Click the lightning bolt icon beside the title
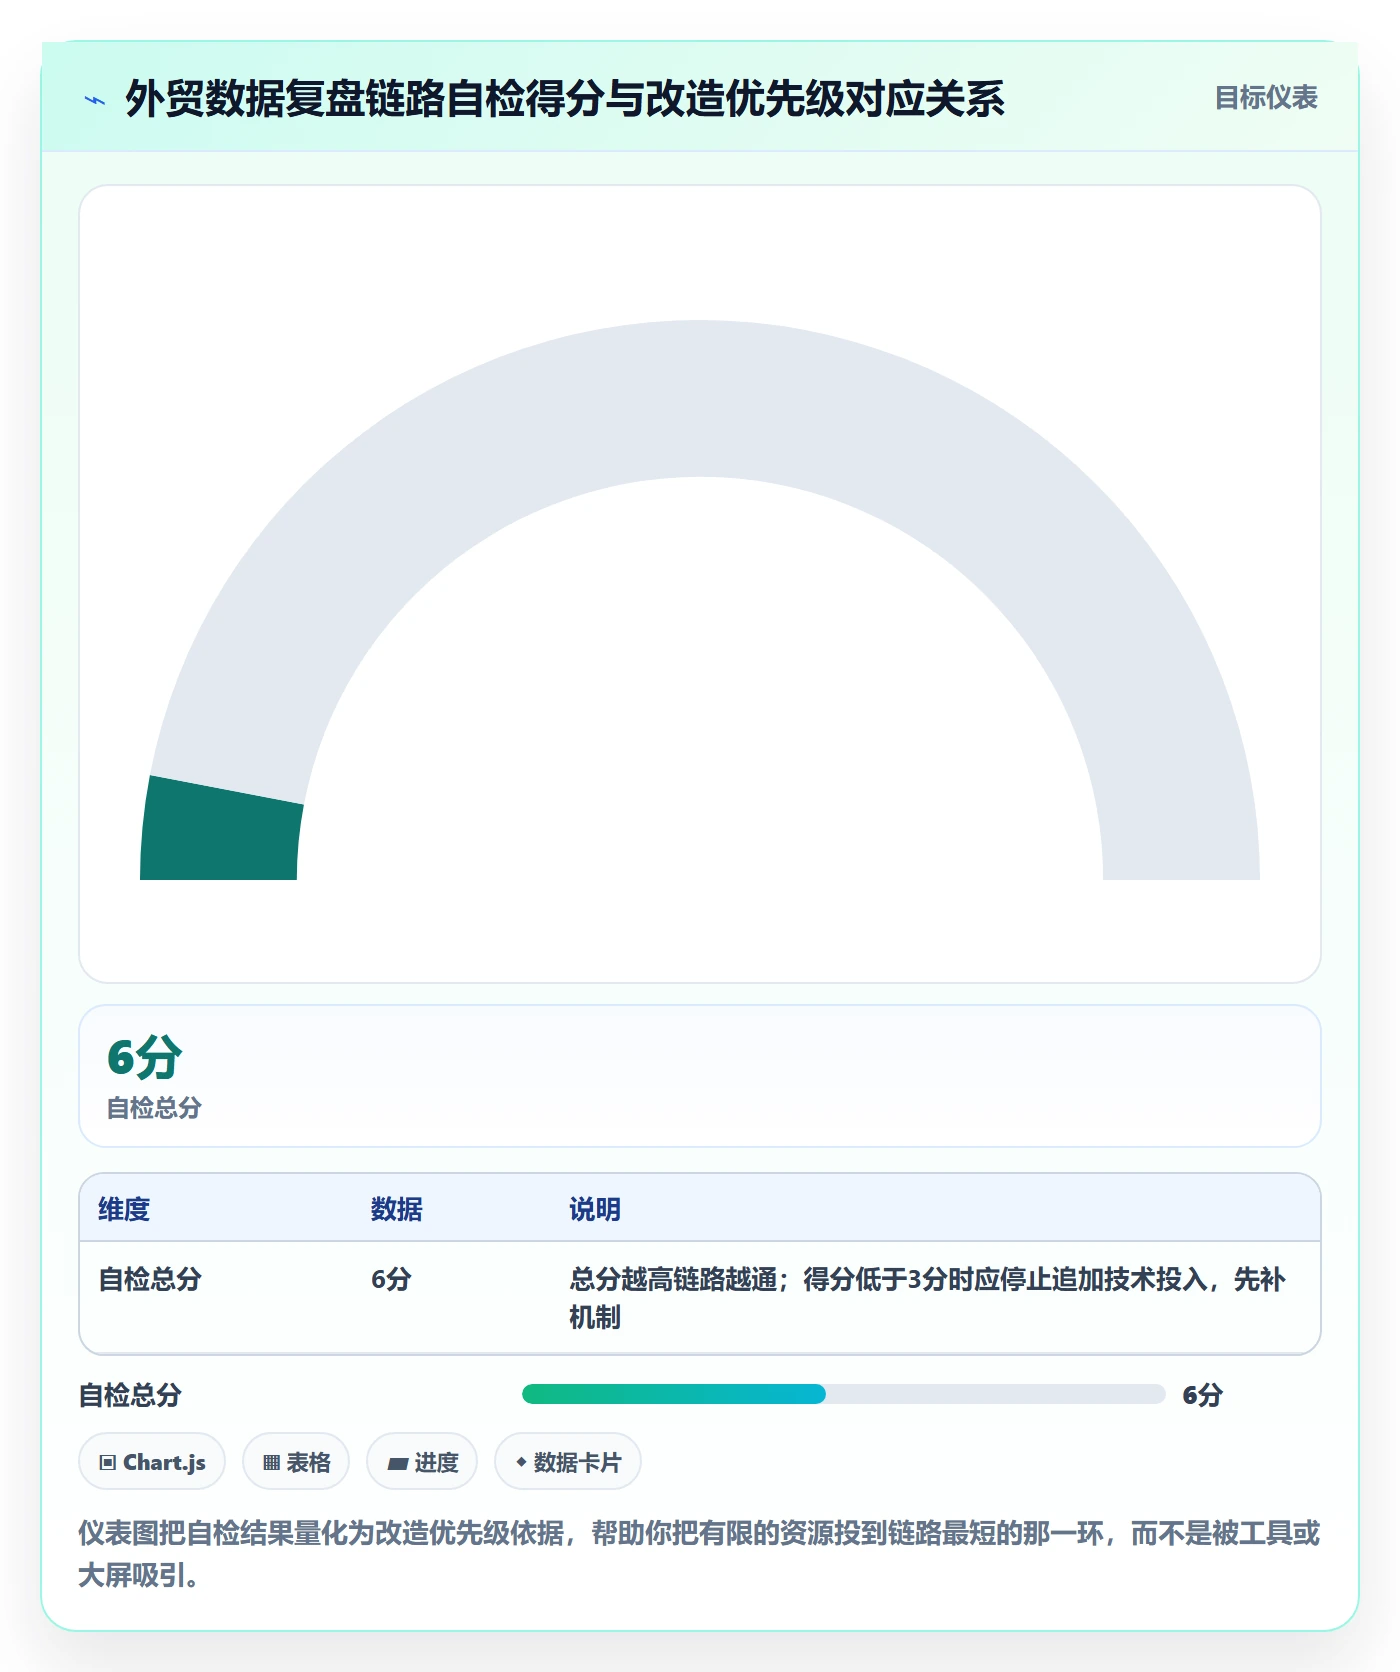 point(95,100)
